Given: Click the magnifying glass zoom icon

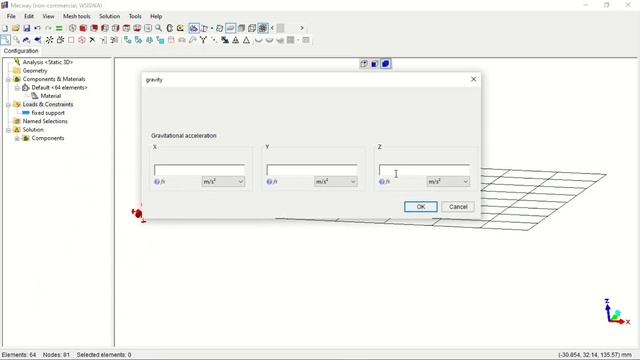Looking at the screenshot, I should coord(158,28).
